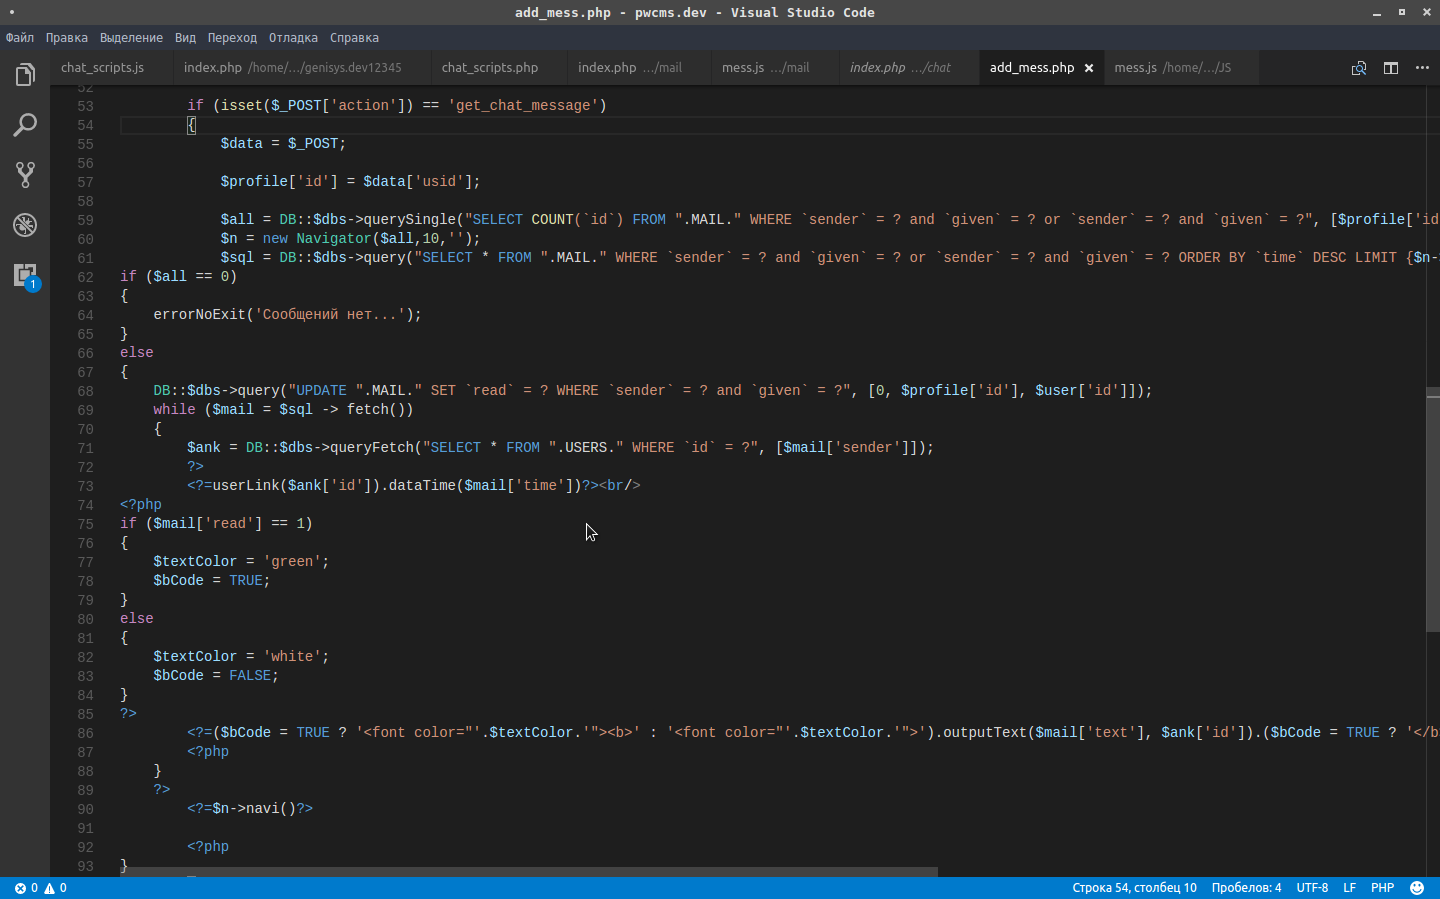The width and height of the screenshot is (1440, 899).
Task: Open the Отладка menu
Action: click(293, 38)
